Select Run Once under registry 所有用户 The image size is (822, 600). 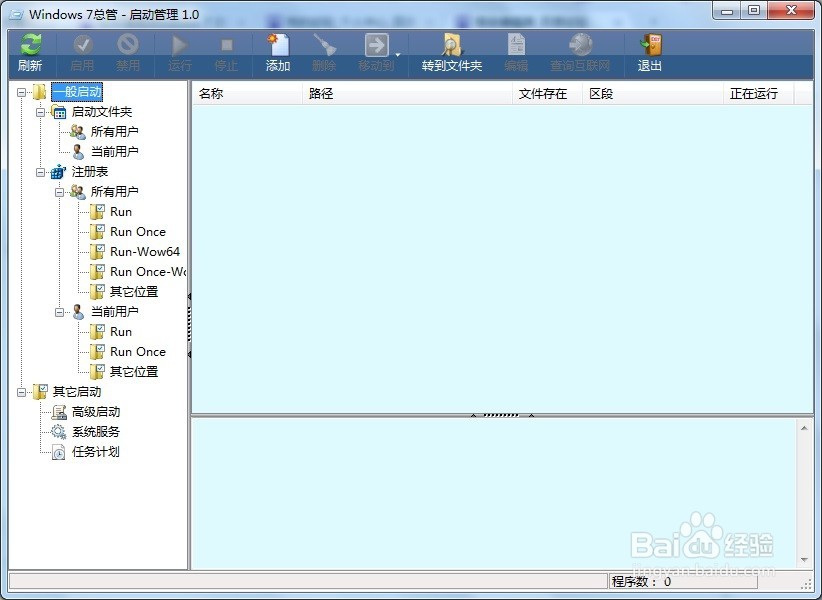[138, 232]
